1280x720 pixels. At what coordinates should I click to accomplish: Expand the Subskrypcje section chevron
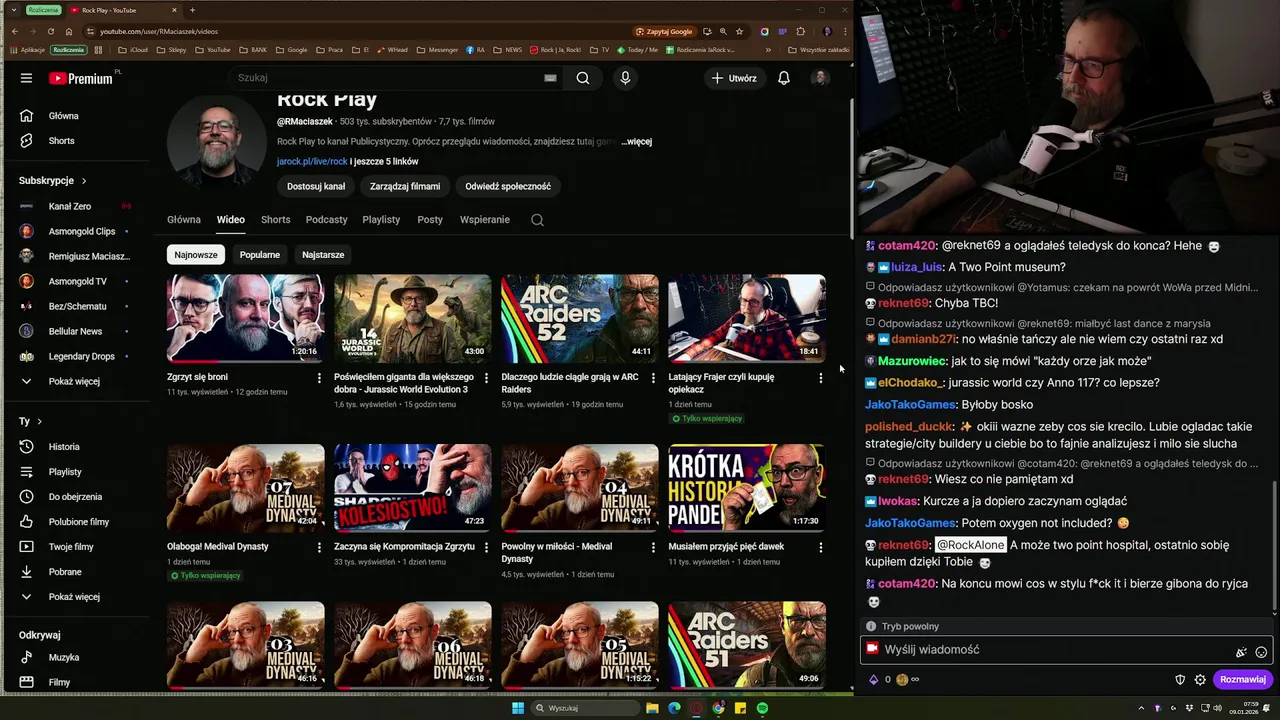point(84,181)
